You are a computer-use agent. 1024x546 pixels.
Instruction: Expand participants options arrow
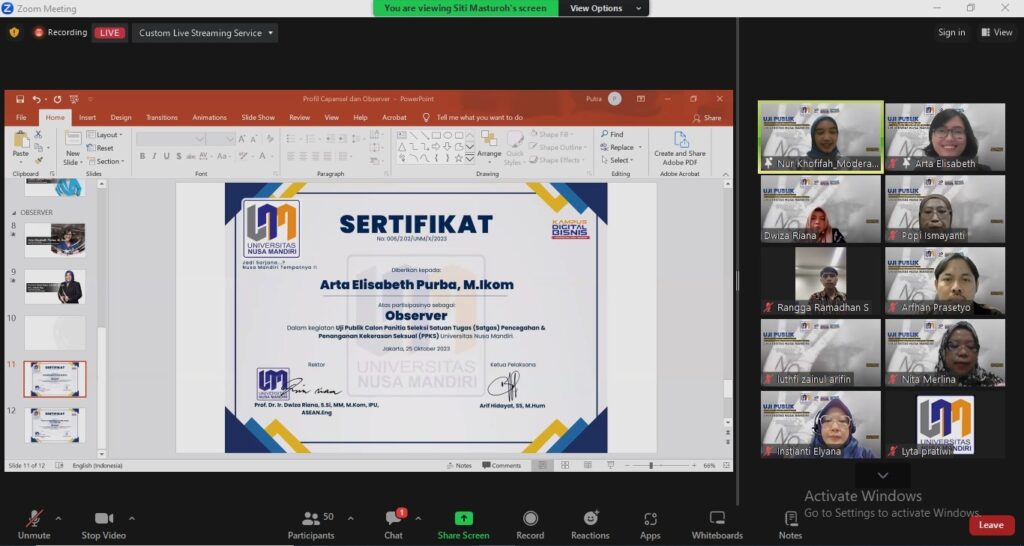(x=350, y=519)
